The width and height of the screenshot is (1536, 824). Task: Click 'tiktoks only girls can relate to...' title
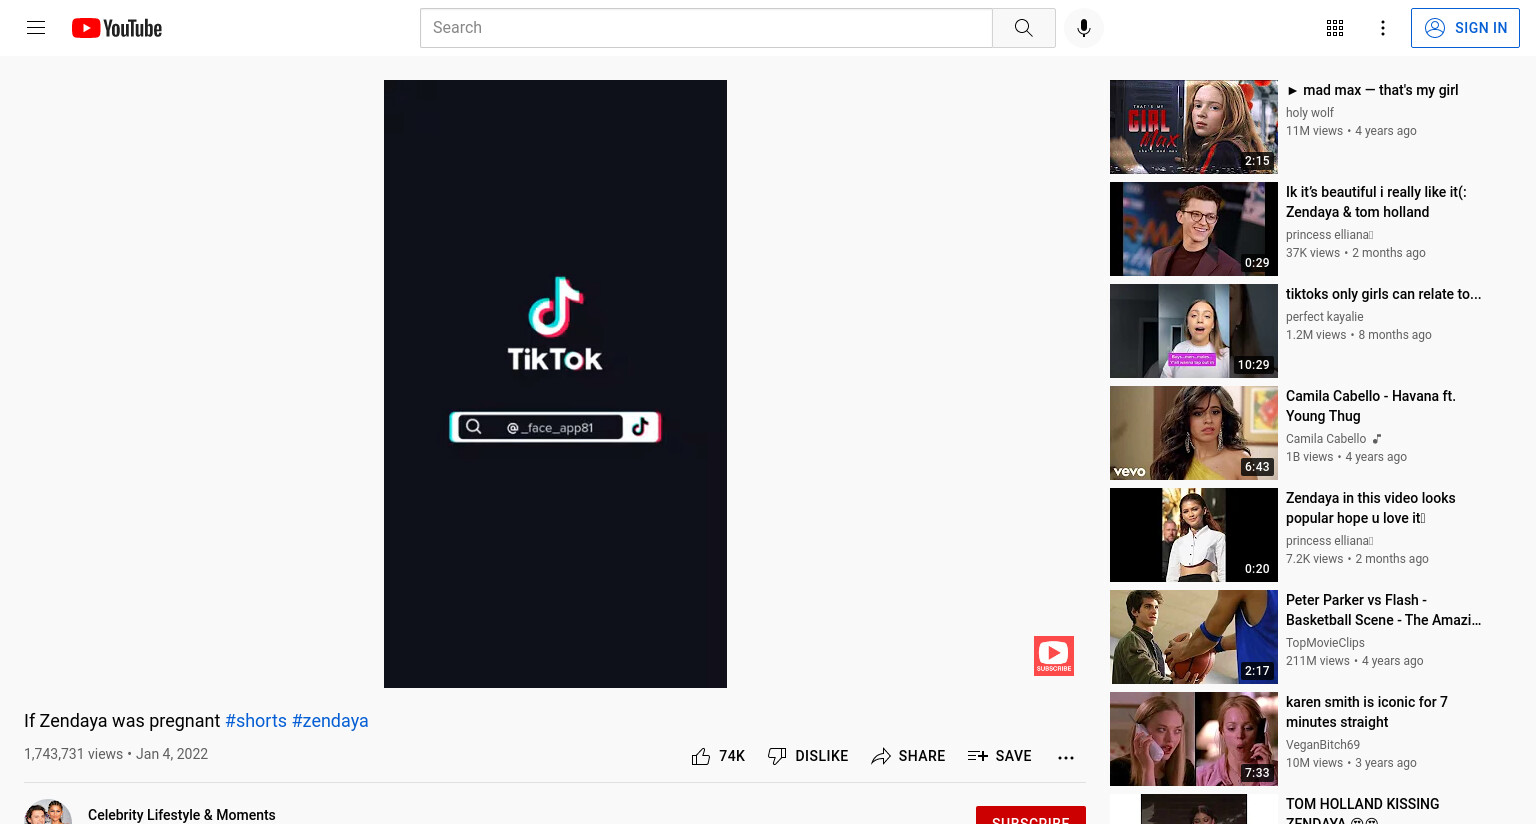[x=1384, y=294]
